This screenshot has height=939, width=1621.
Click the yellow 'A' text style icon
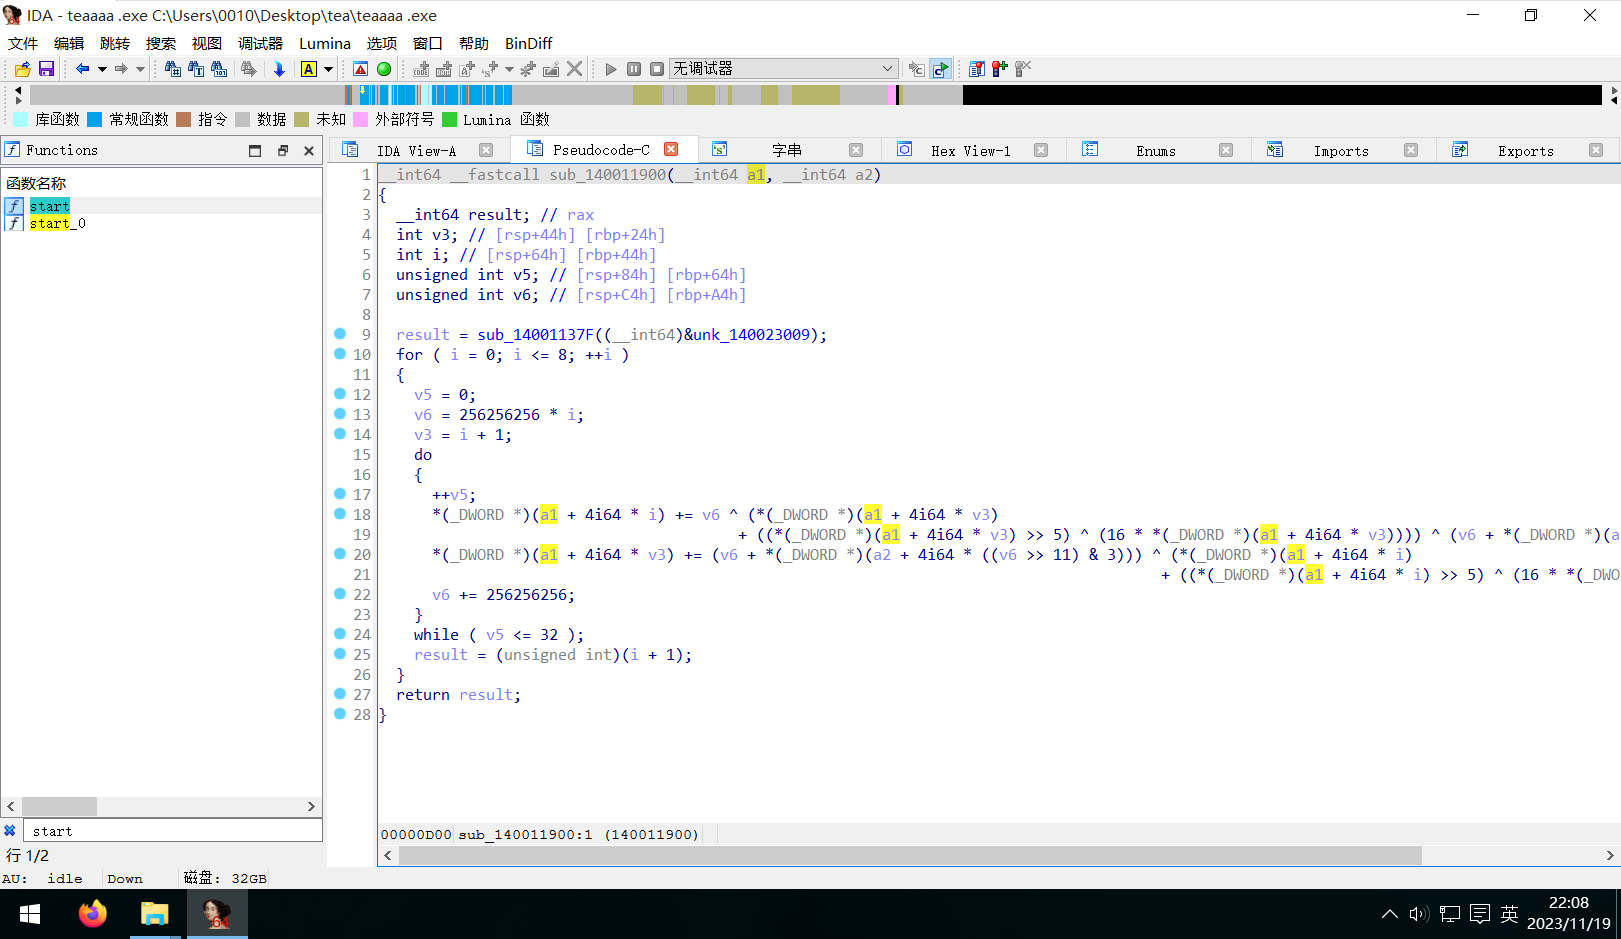[x=309, y=69]
